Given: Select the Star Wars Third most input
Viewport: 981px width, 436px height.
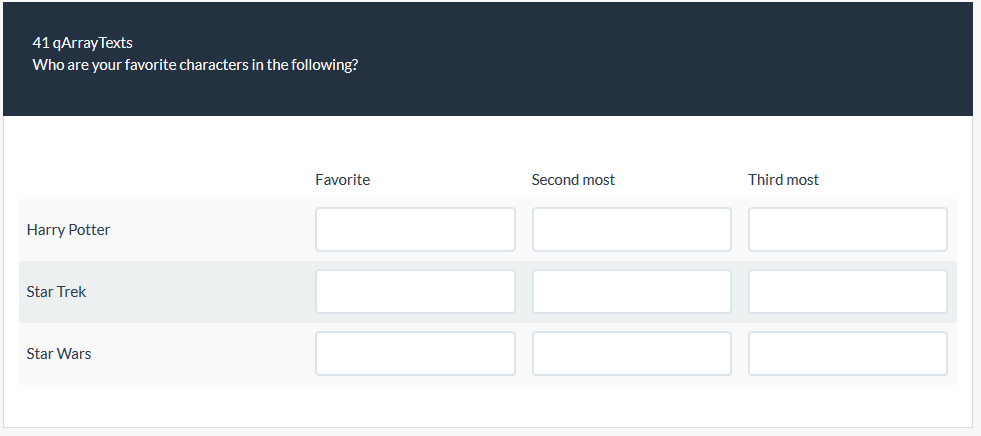Looking at the screenshot, I should coord(847,354).
